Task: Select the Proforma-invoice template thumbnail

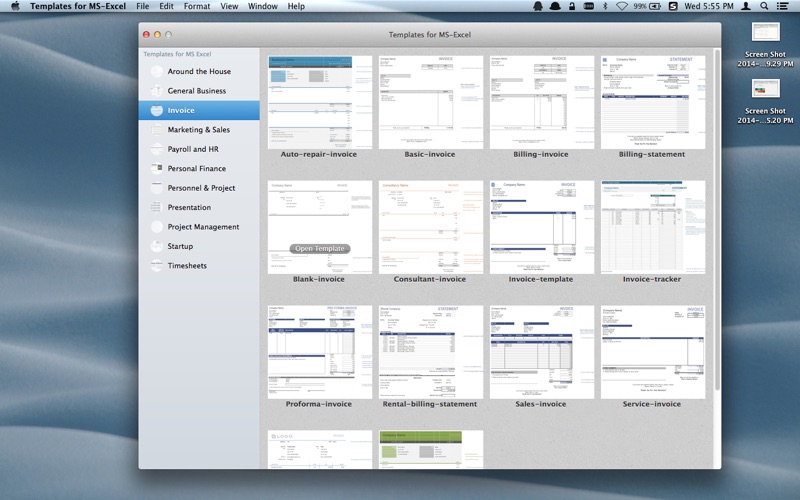Action: click(x=320, y=352)
